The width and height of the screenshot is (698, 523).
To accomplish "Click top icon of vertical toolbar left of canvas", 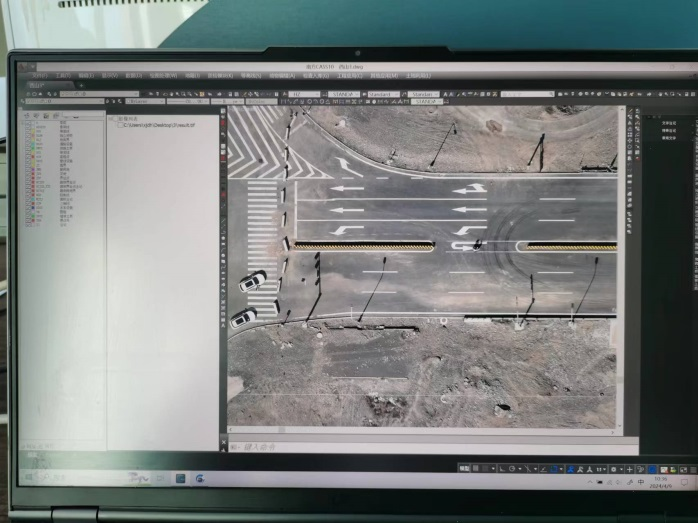I will tap(223, 113).
